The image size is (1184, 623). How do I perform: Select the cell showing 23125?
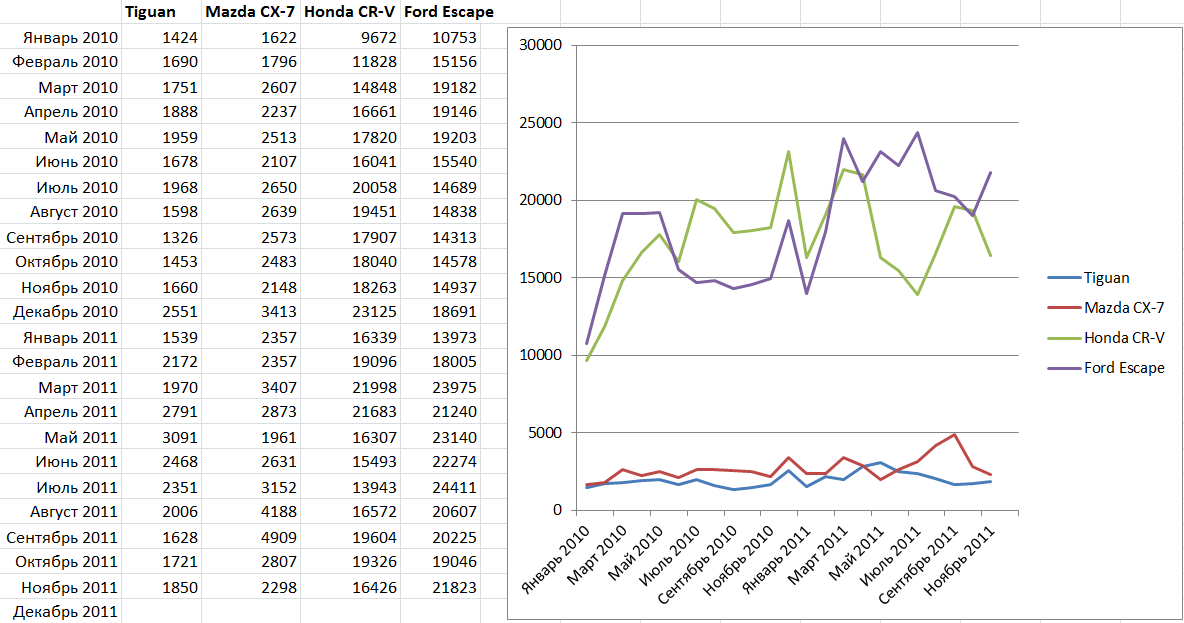pos(350,312)
